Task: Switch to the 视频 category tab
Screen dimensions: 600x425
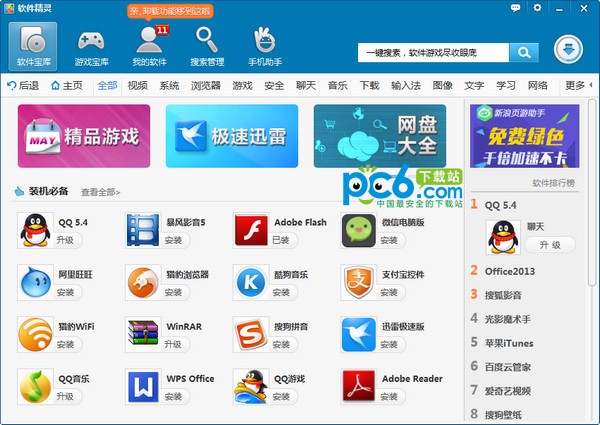Action: click(137, 85)
